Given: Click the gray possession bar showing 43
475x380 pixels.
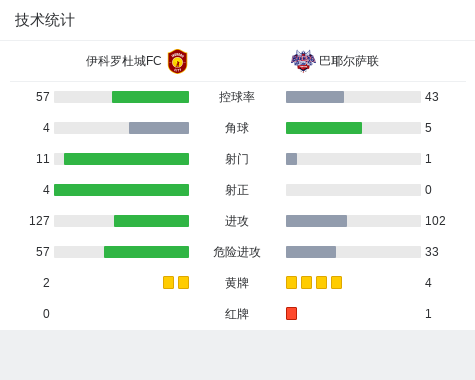Looking at the screenshot, I should 315,97.
